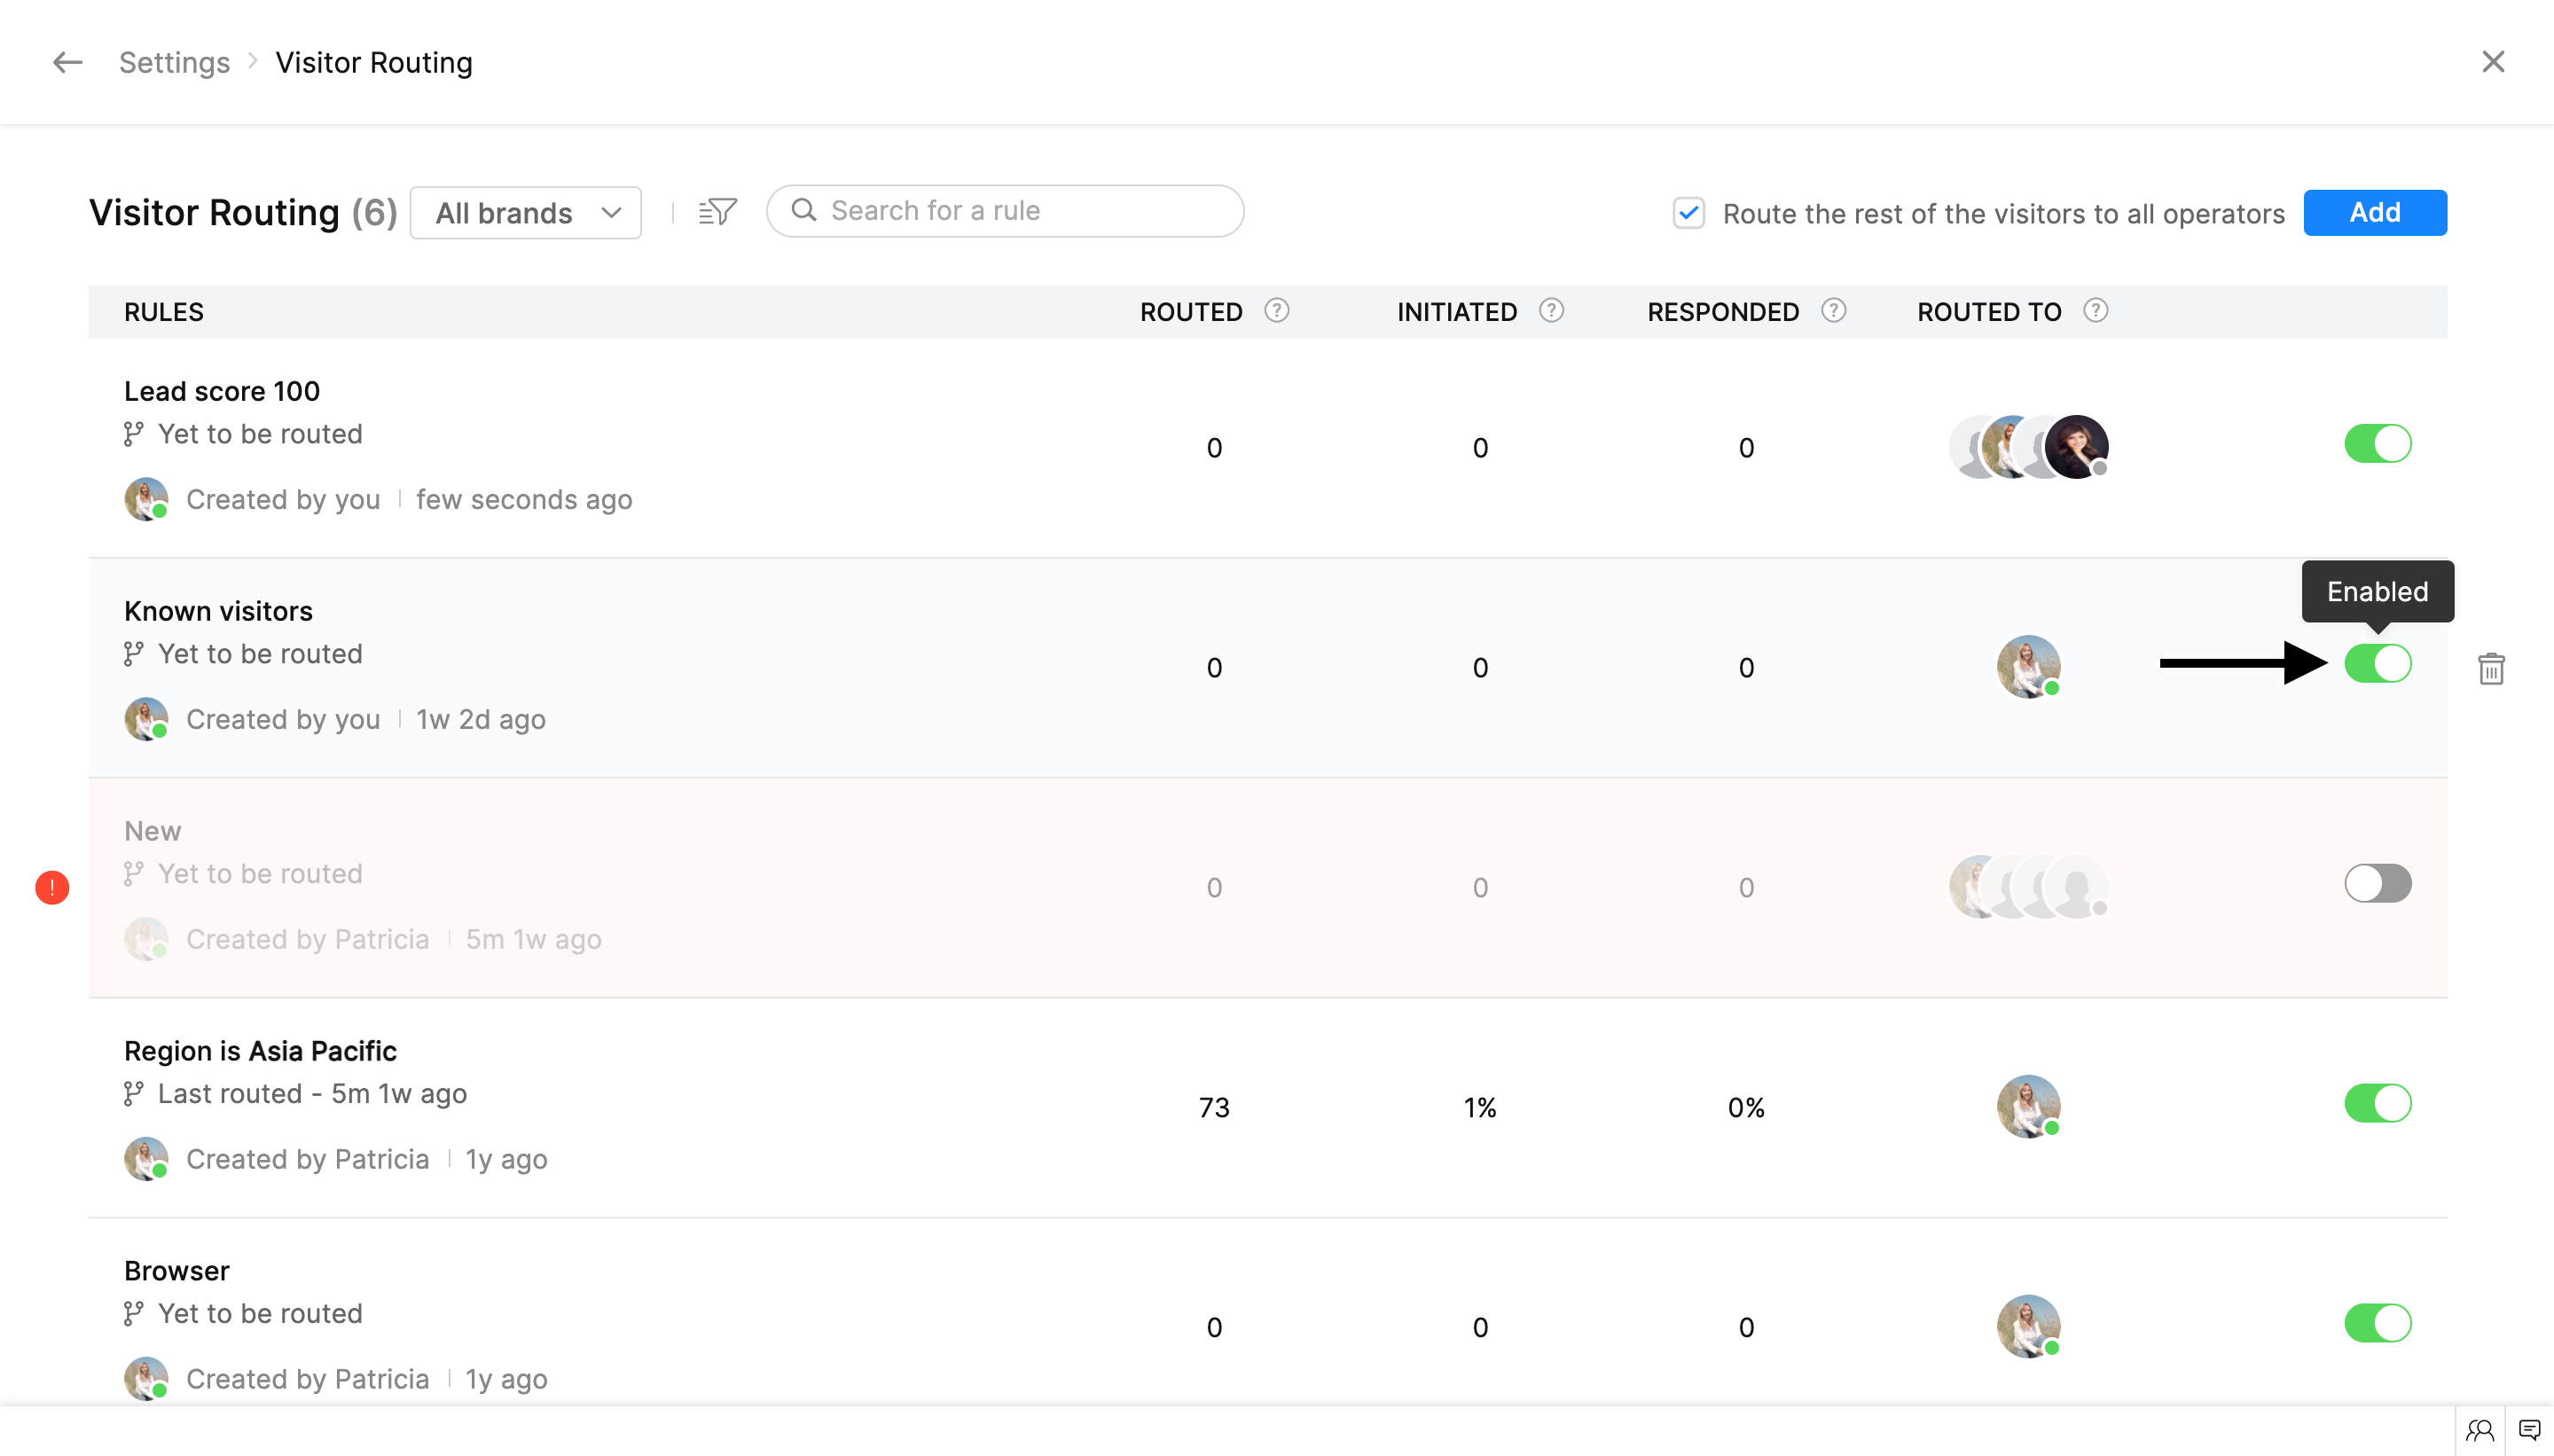Click the ROUTED column help icon

coord(1276,311)
